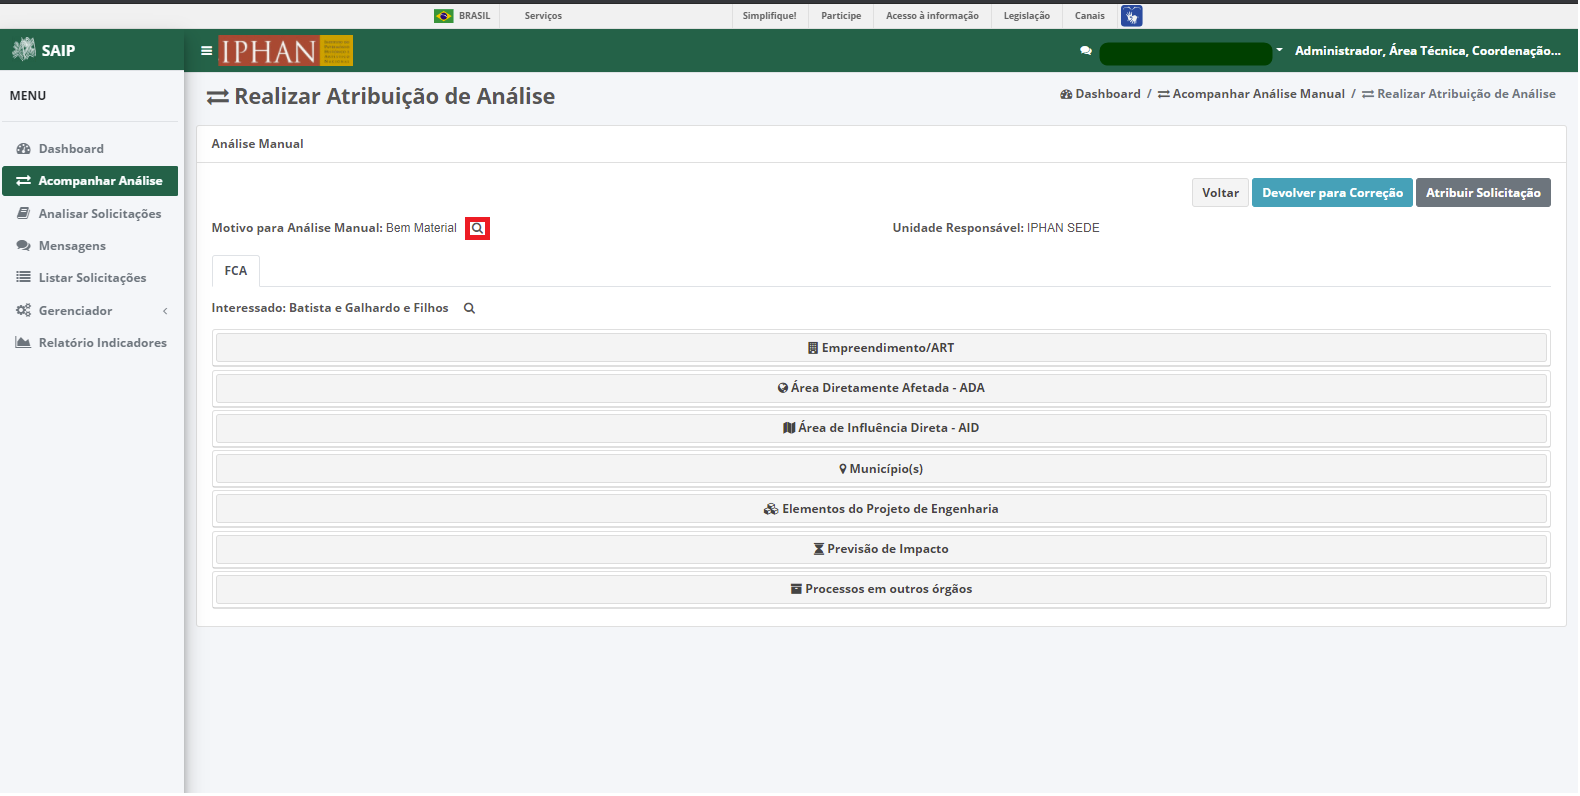Click the 'Análise Manual' panel heading

[258, 144]
